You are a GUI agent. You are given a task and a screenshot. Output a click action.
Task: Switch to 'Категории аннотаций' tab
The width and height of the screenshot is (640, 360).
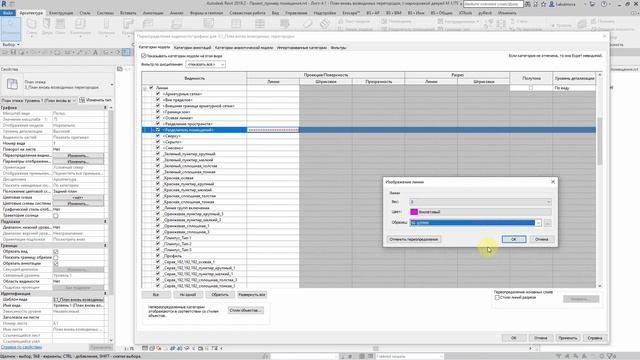coord(192,48)
